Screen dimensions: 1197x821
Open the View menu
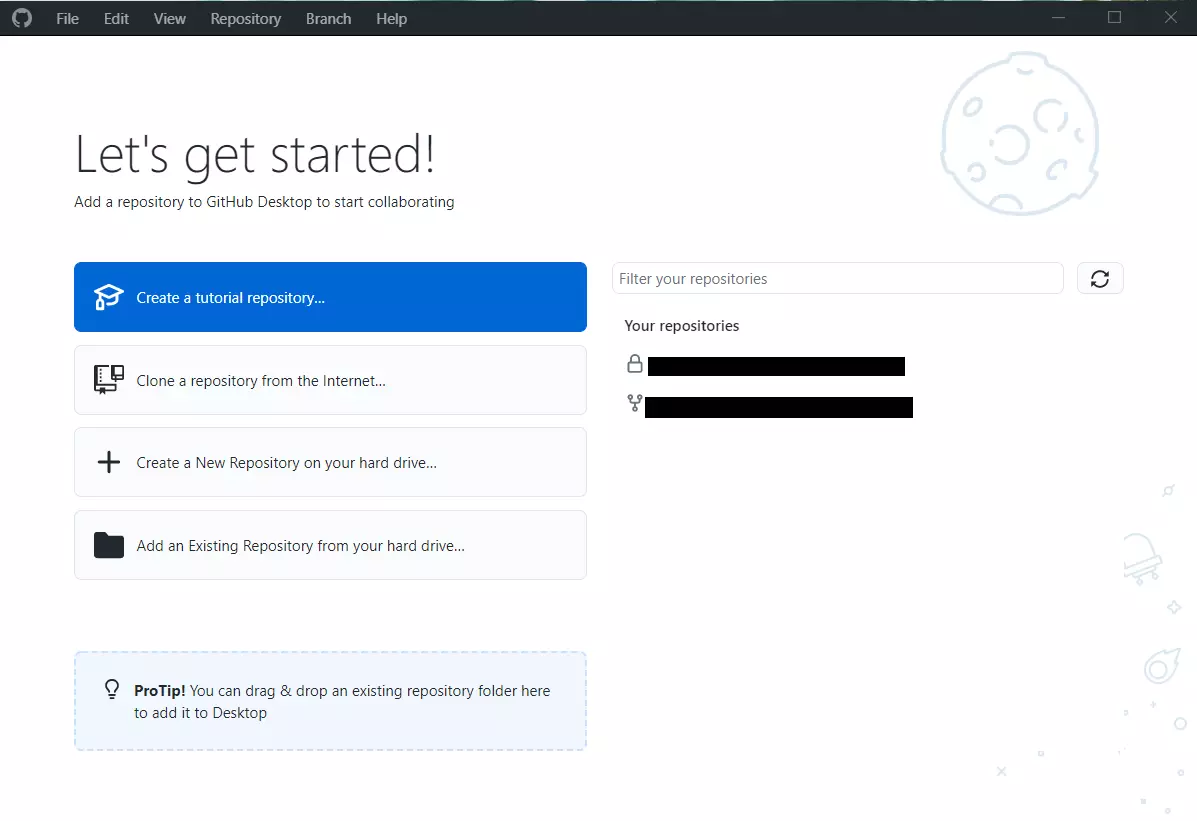click(x=169, y=18)
